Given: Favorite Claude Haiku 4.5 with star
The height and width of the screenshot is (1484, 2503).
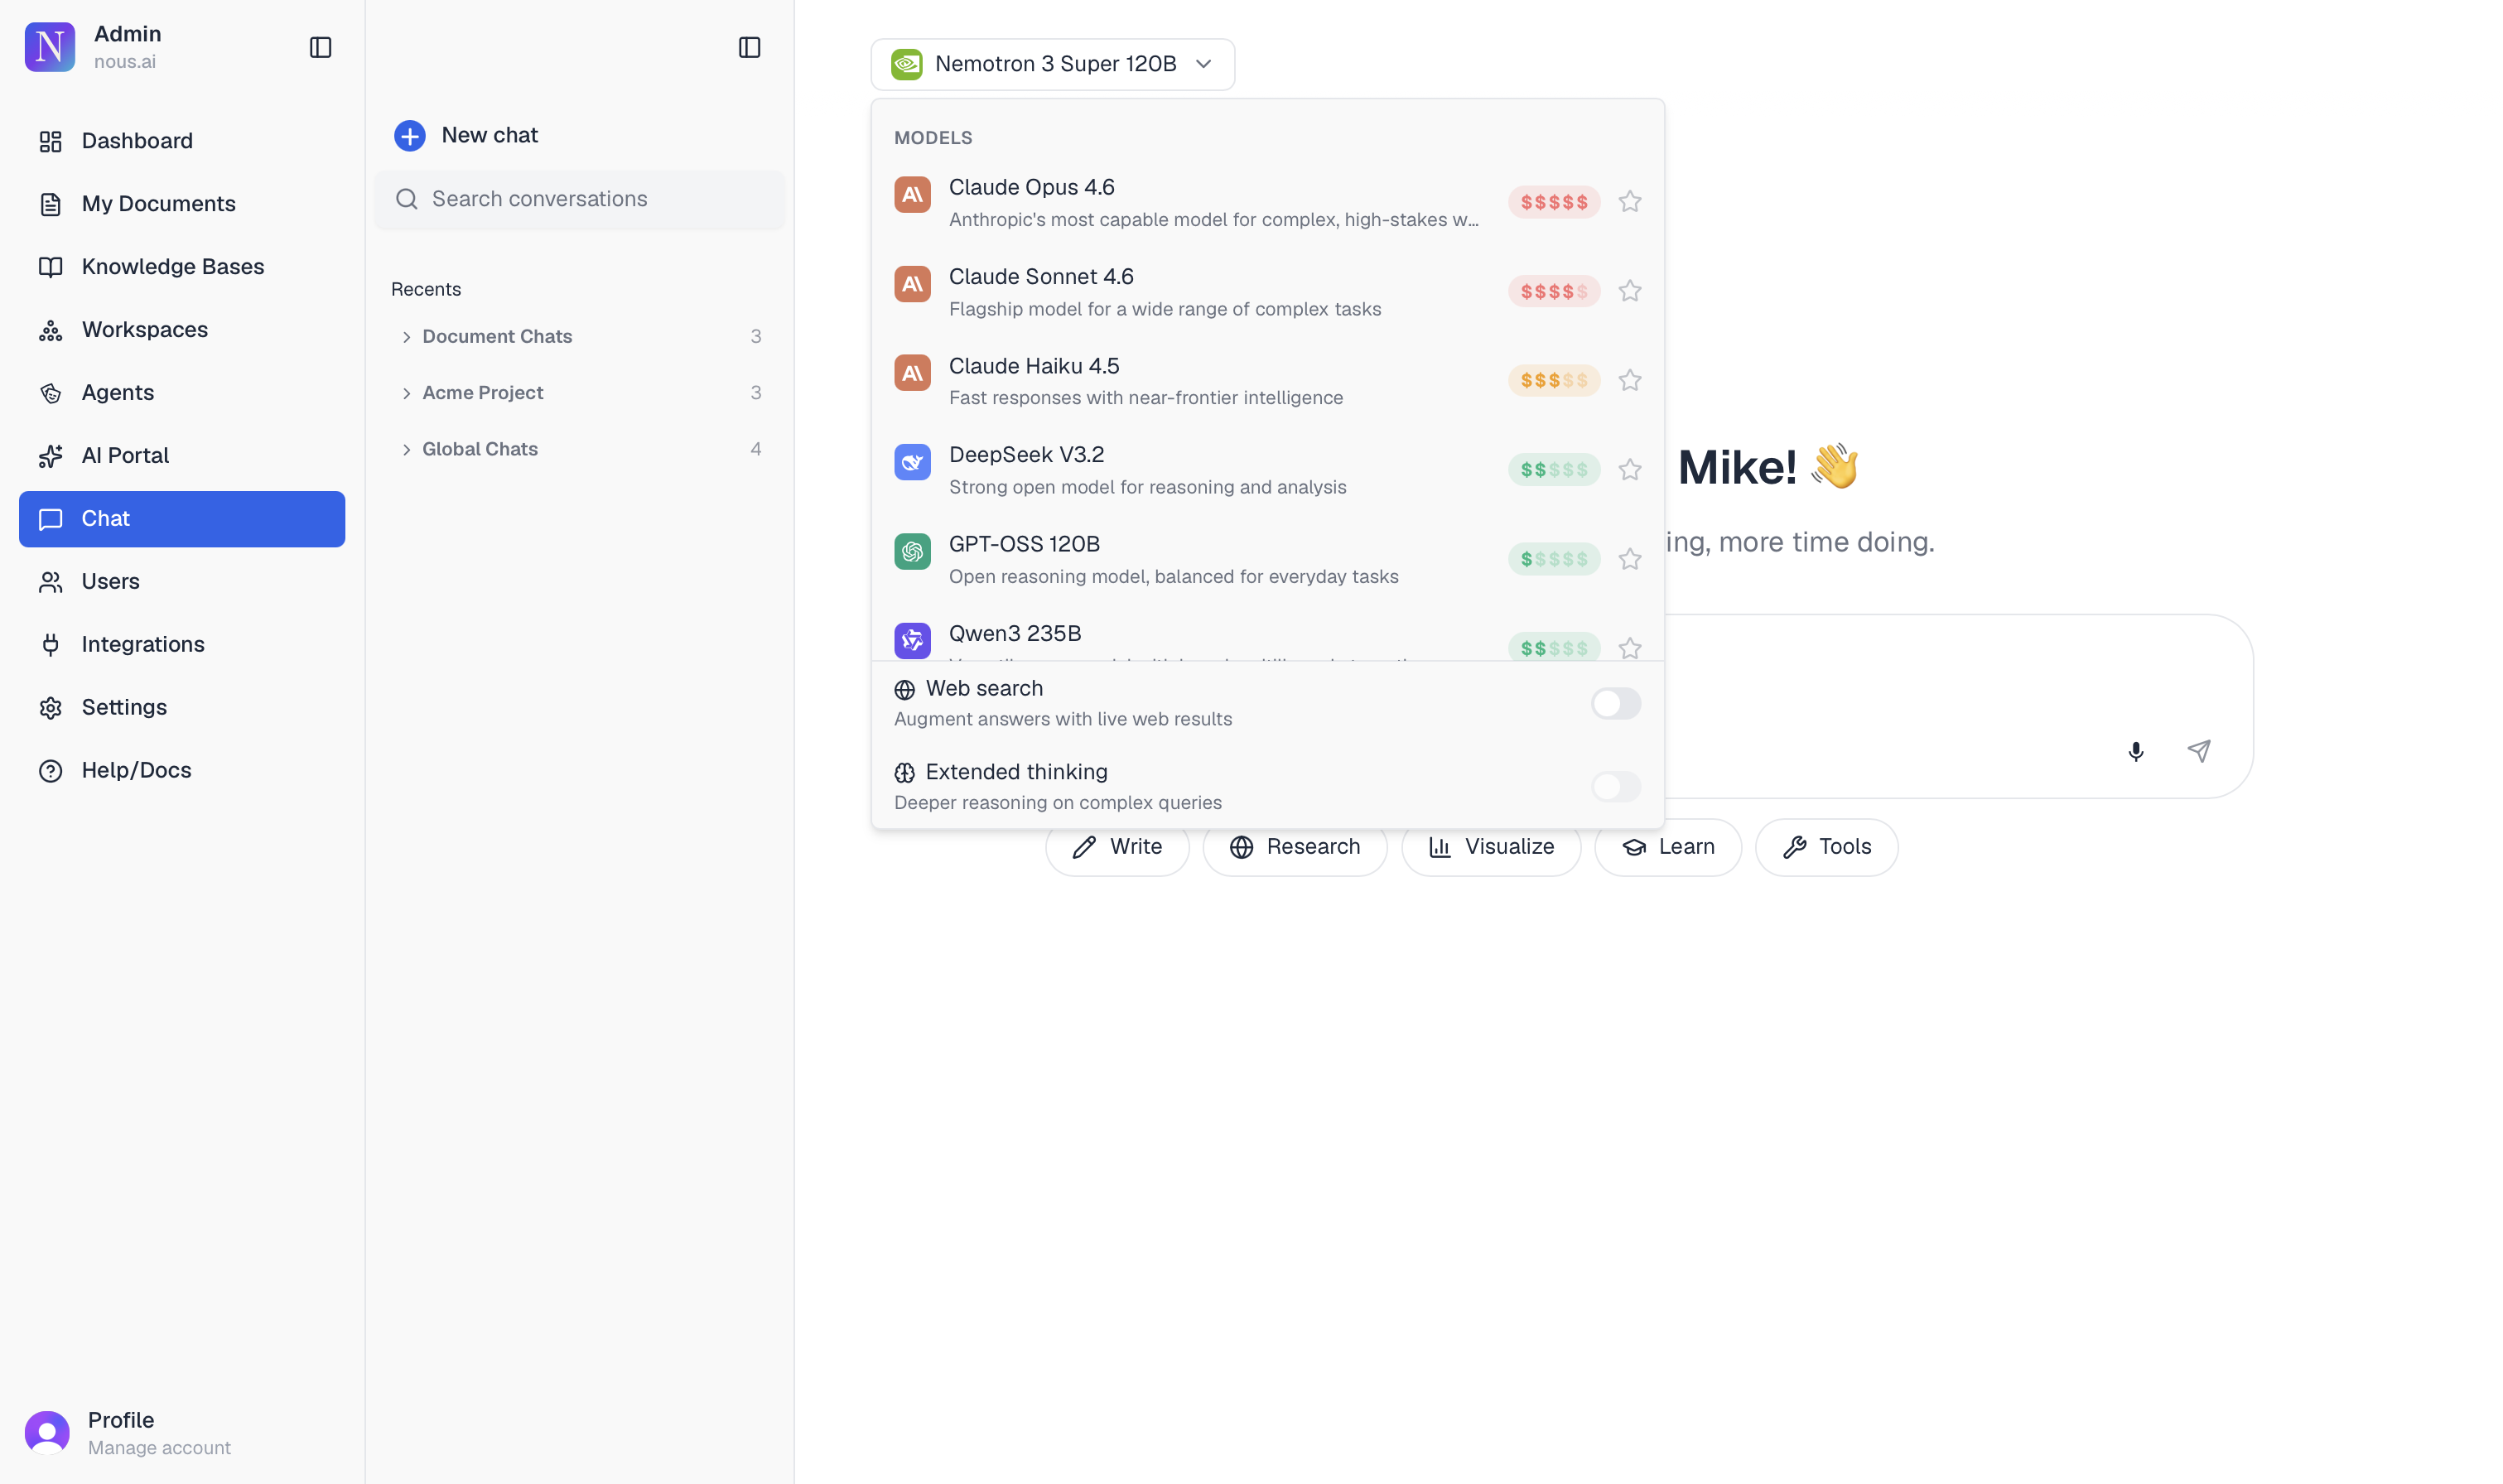Looking at the screenshot, I should (1629, 380).
